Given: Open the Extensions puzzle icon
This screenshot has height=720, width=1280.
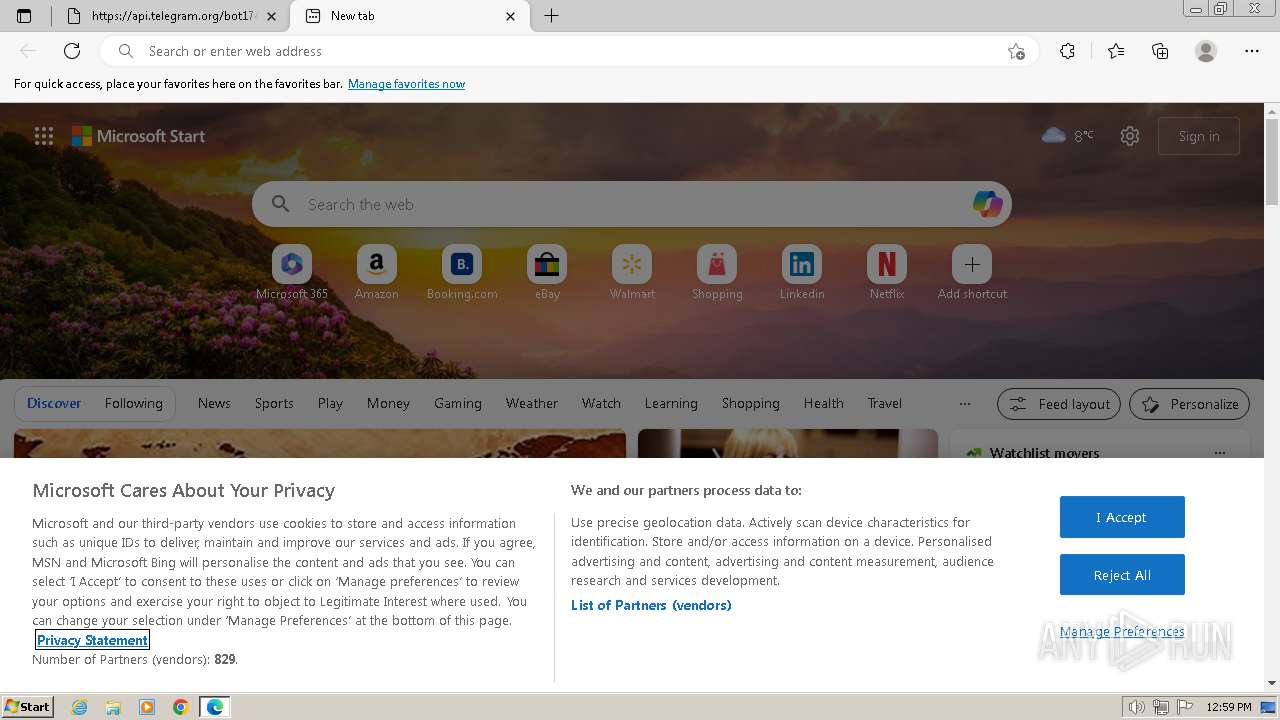Looking at the screenshot, I should (1067, 51).
